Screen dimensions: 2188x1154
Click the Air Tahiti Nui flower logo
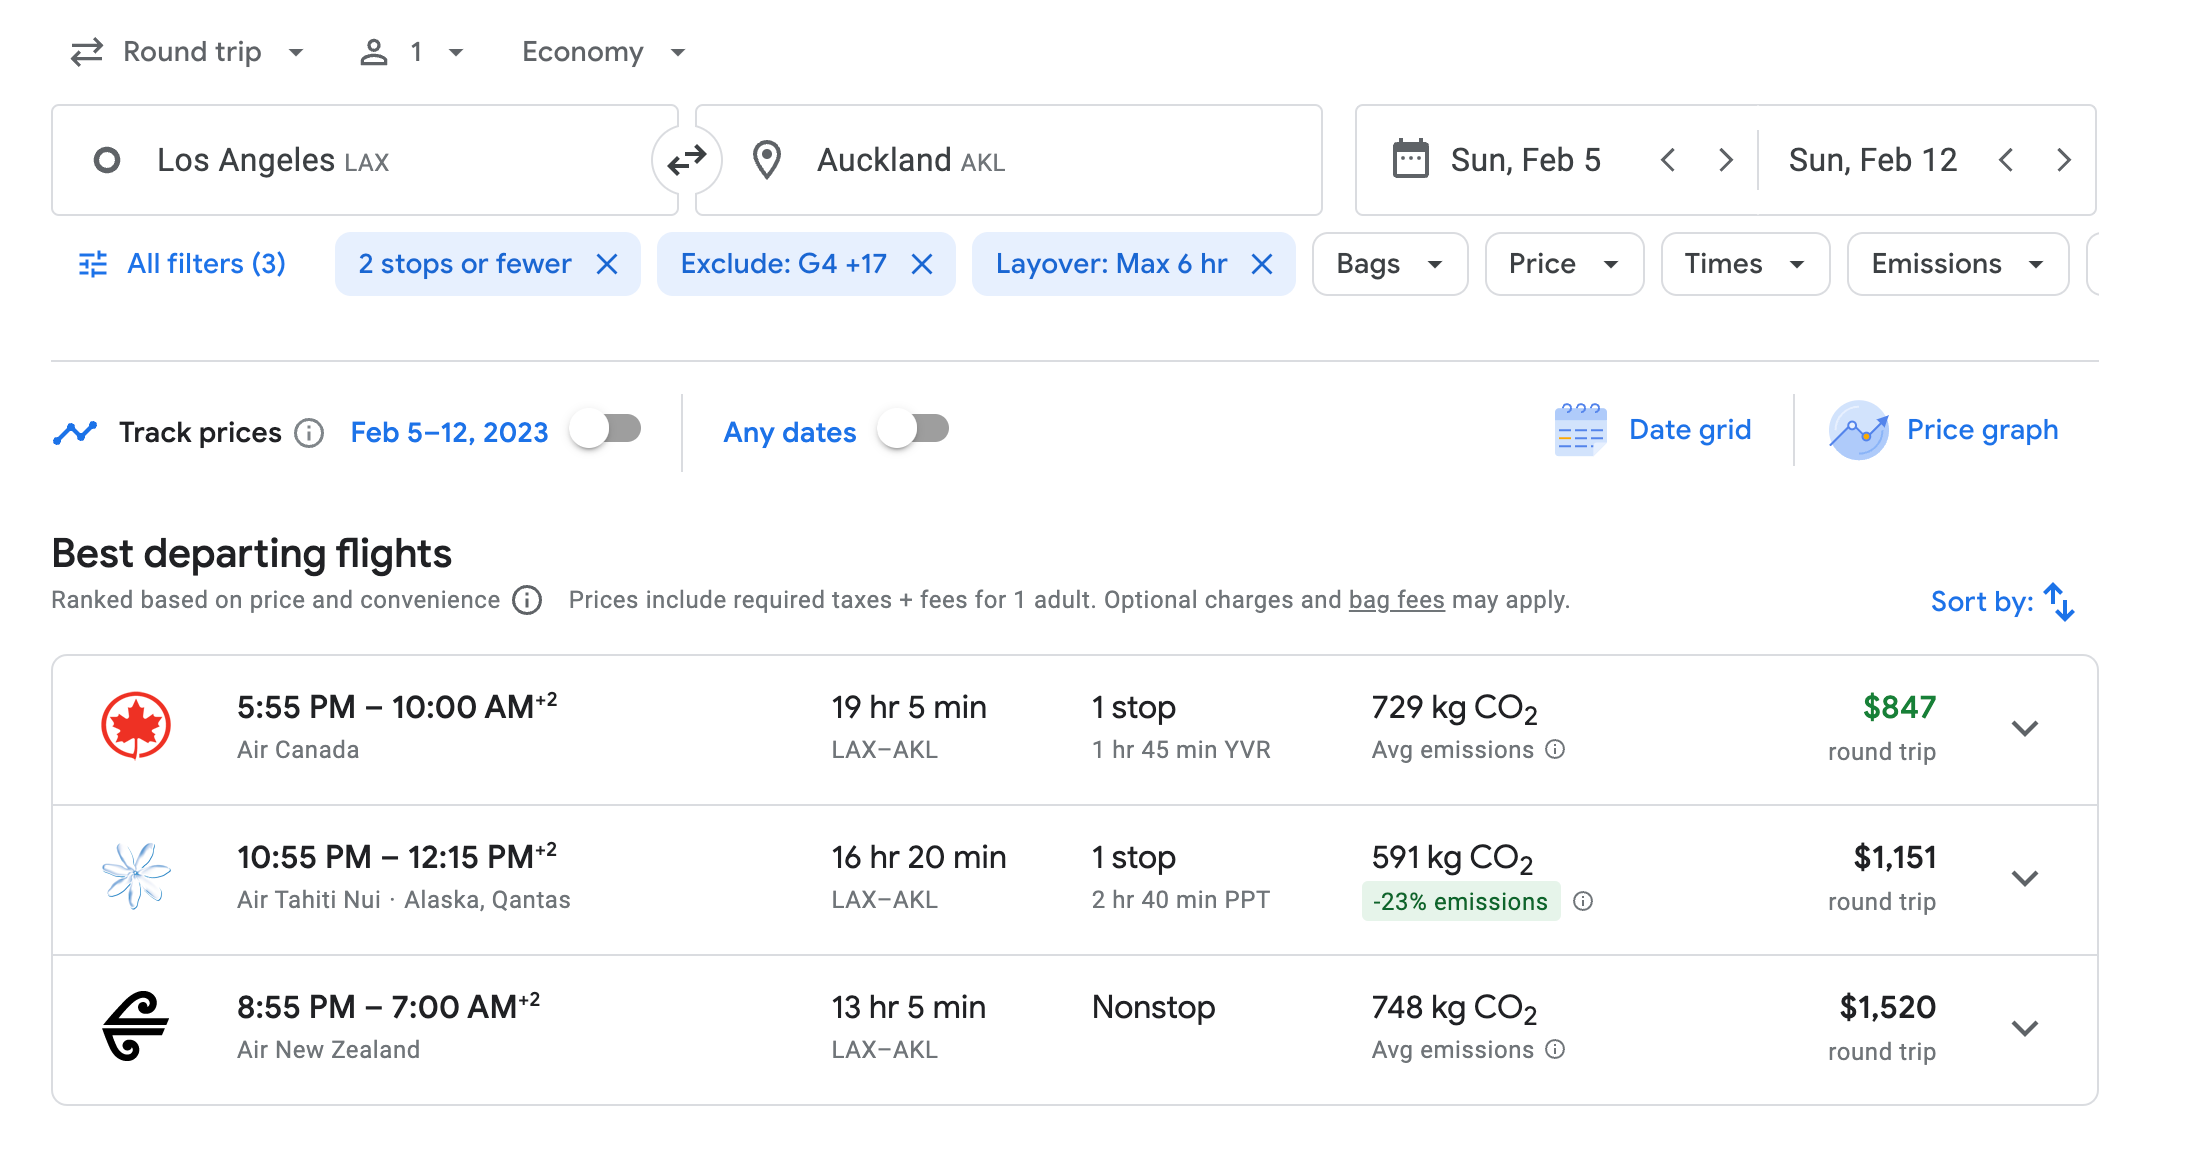pyautogui.click(x=136, y=875)
